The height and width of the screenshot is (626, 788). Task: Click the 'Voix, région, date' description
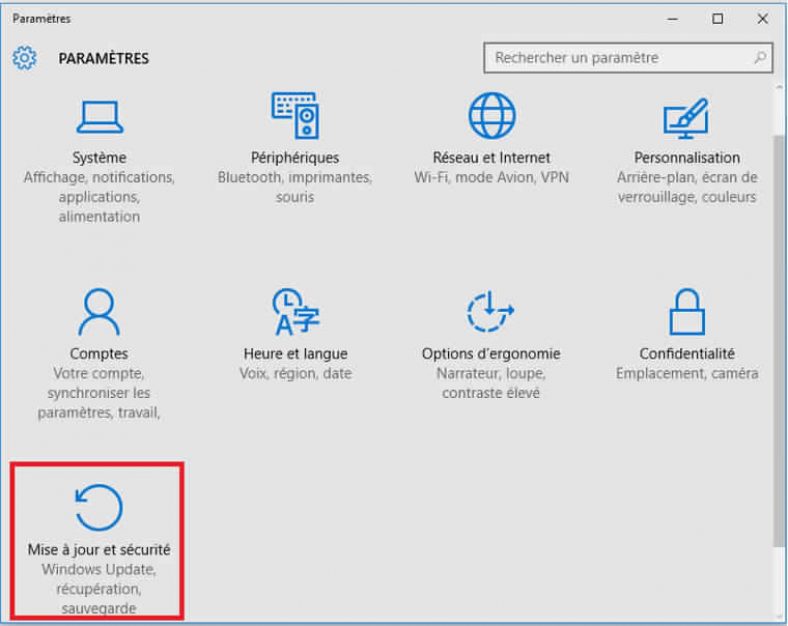(296, 373)
